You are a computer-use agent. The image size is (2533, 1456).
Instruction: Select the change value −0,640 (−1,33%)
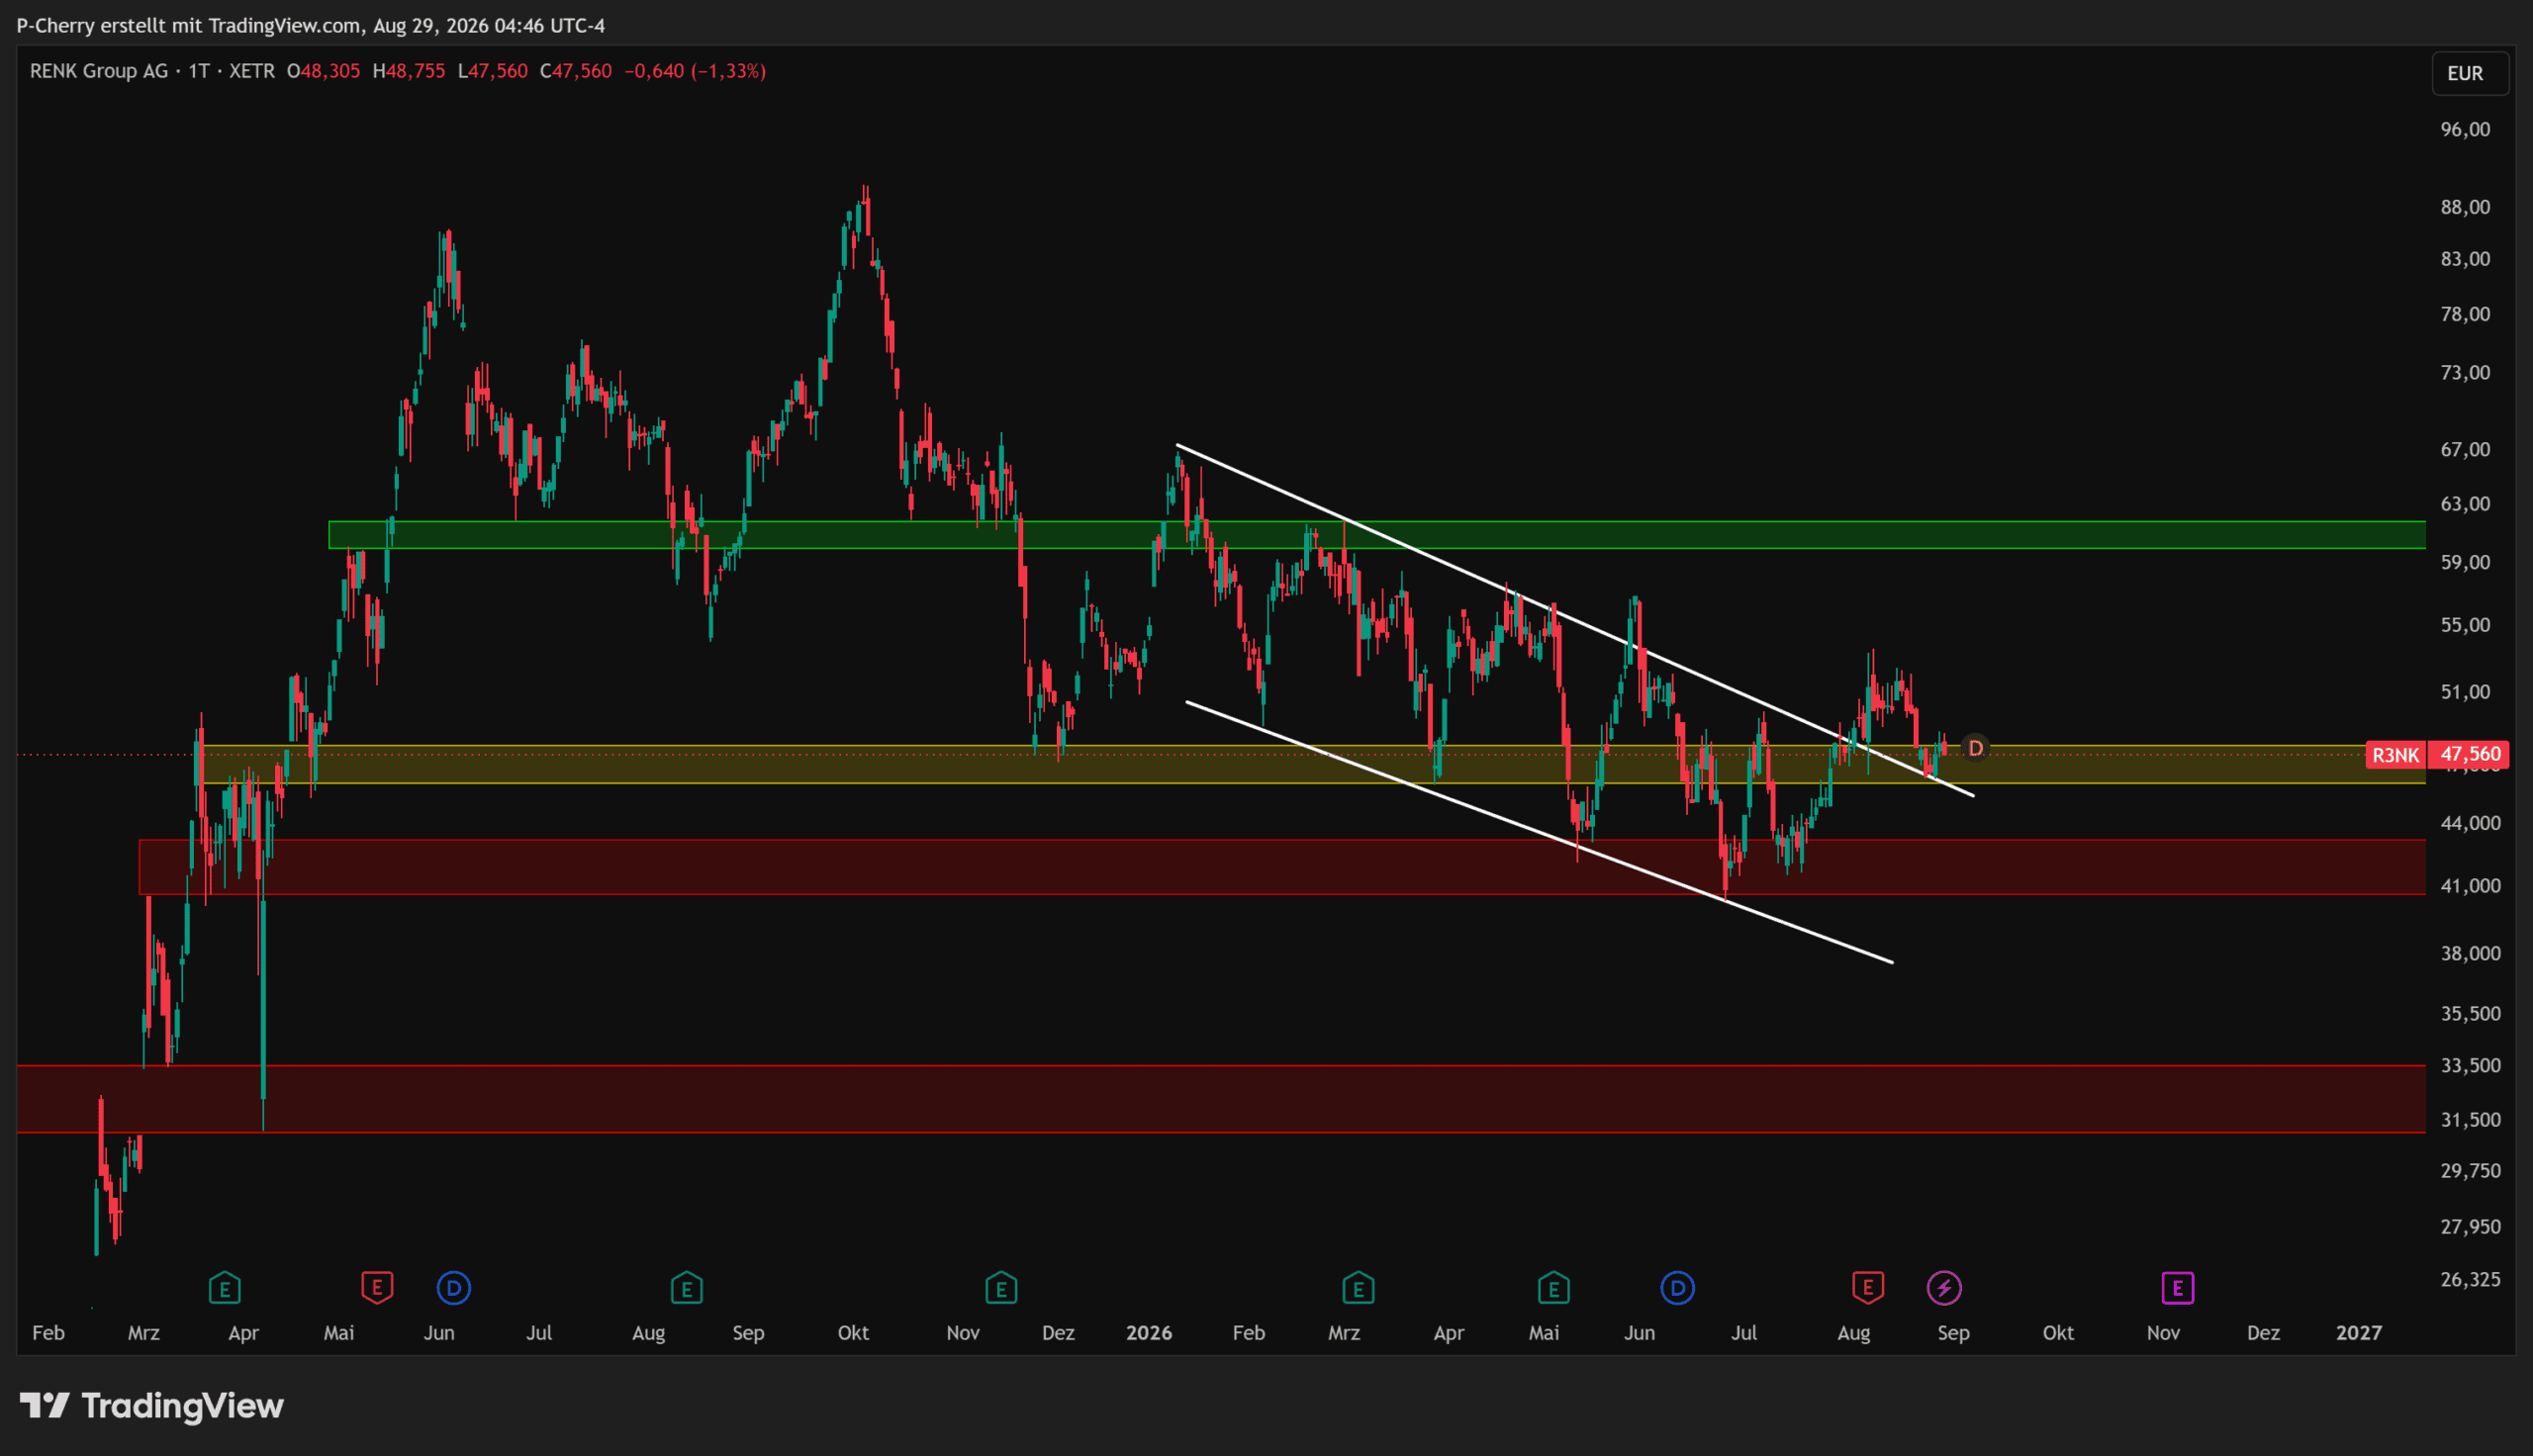point(695,71)
